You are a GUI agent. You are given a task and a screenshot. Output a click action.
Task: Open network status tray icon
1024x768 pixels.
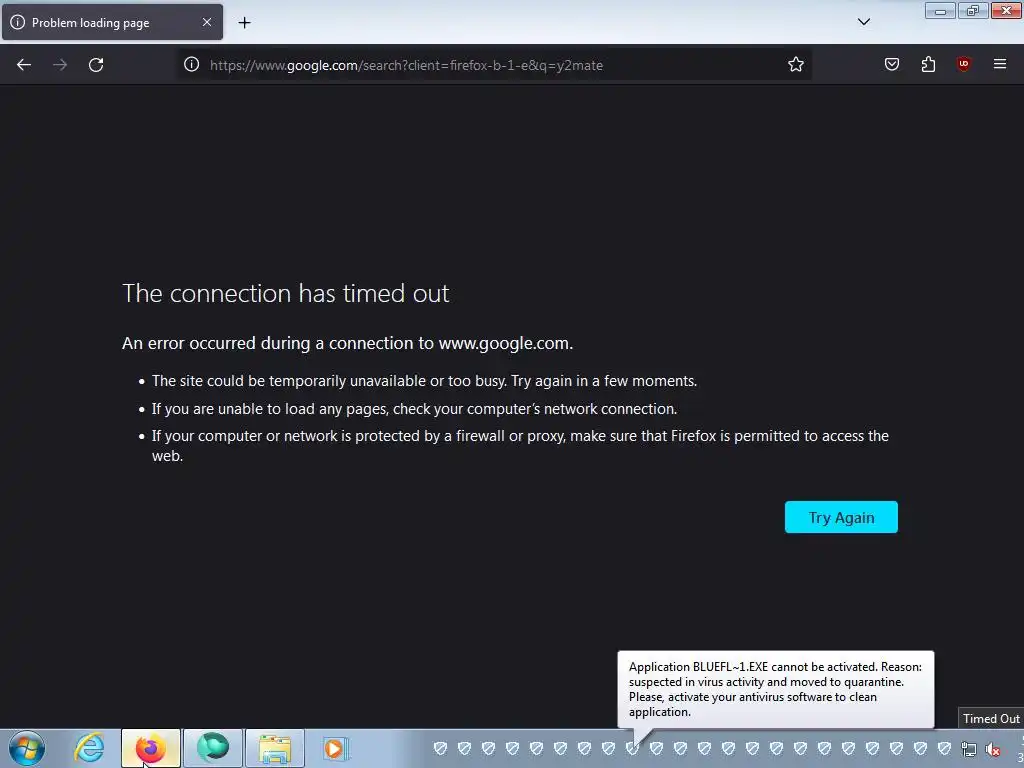969,749
